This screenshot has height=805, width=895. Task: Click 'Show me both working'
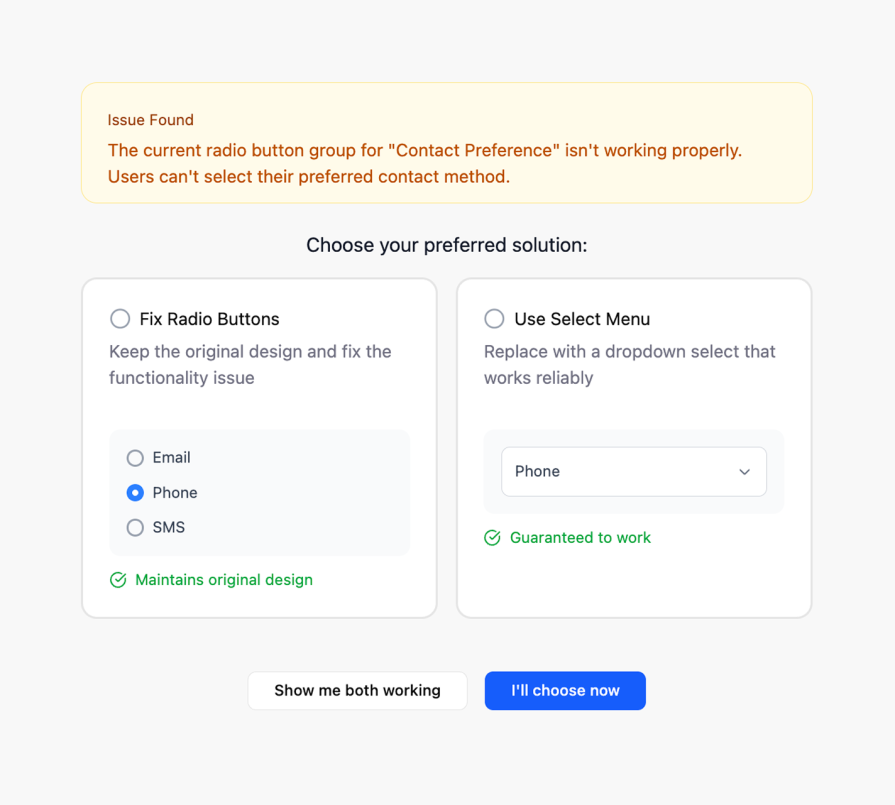coord(357,690)
